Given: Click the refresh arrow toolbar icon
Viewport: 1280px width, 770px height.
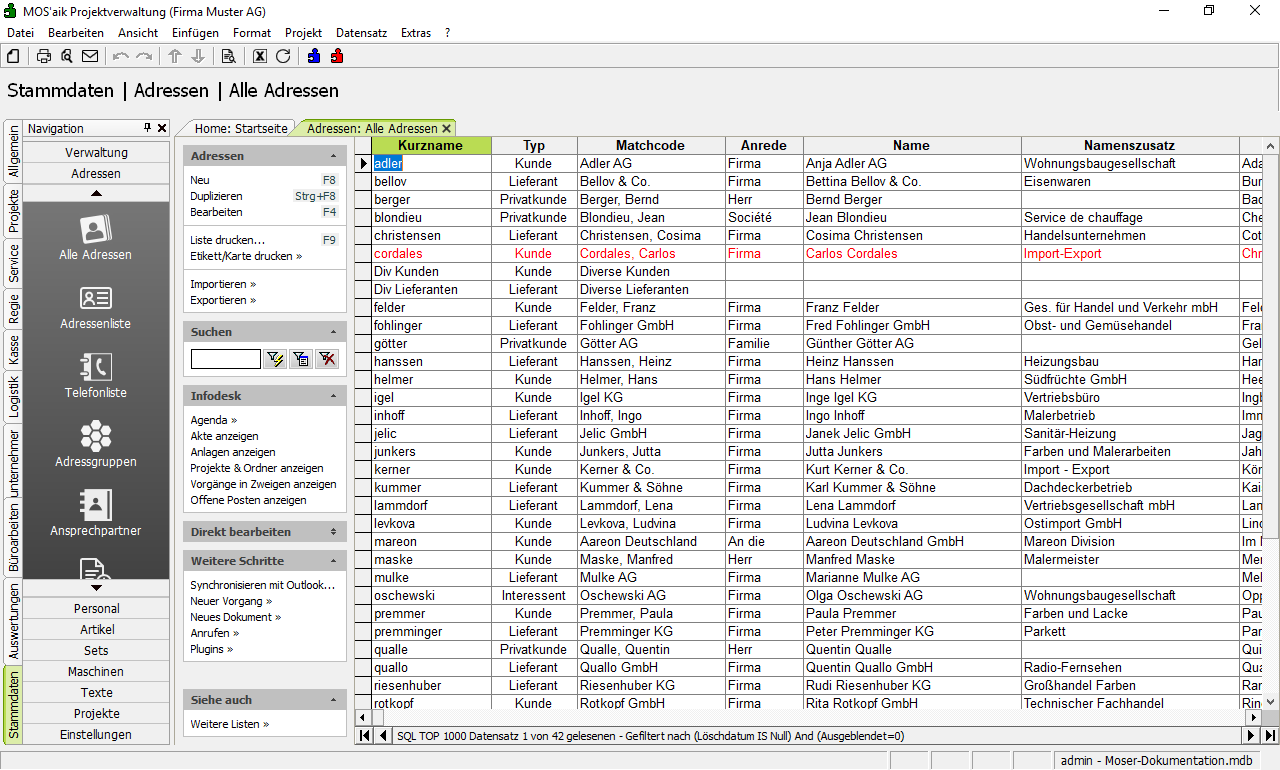Looking at the screenshot, I should [x=283, y=56].
